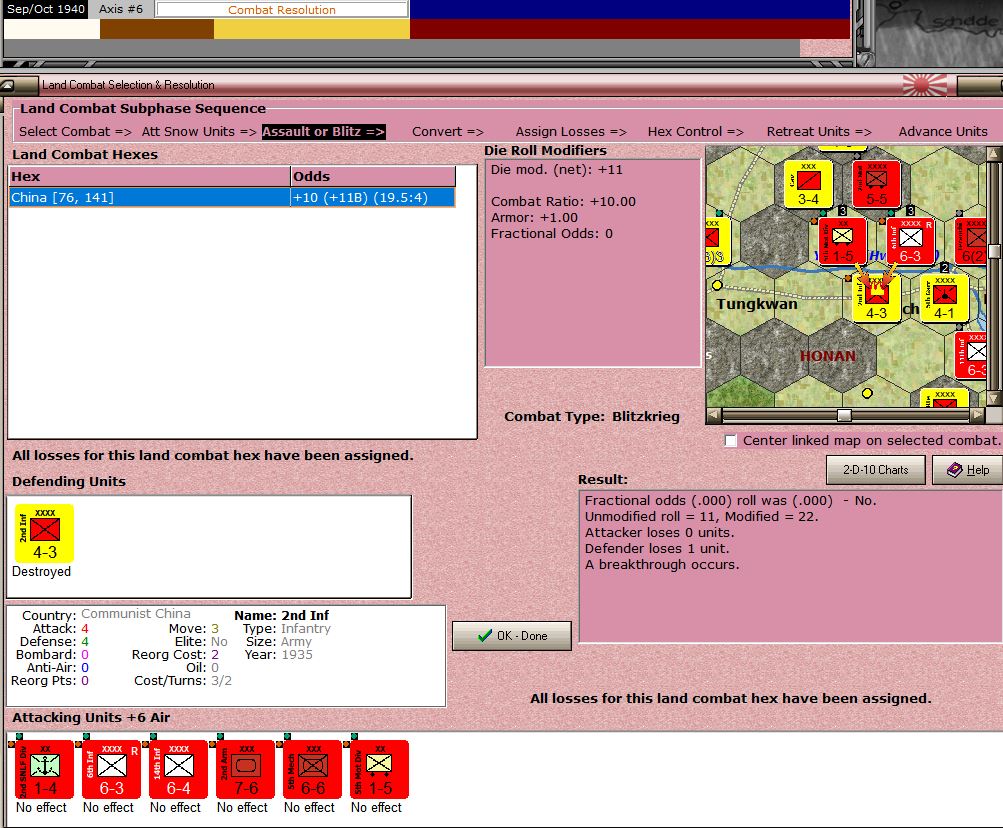Click the Help book icon

[x=954, y=470]
